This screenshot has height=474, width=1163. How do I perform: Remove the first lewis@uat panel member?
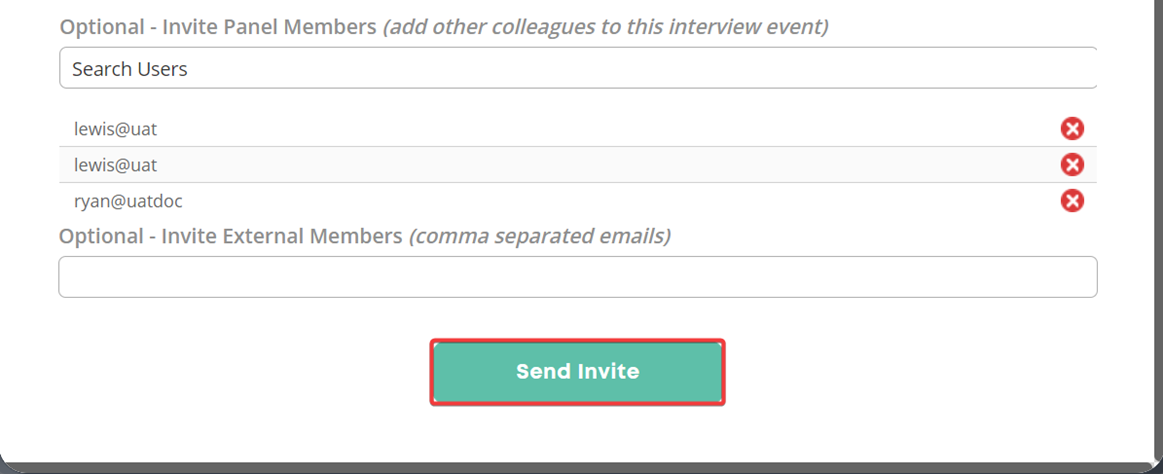pyautogui.click(x=1072, y=129)
